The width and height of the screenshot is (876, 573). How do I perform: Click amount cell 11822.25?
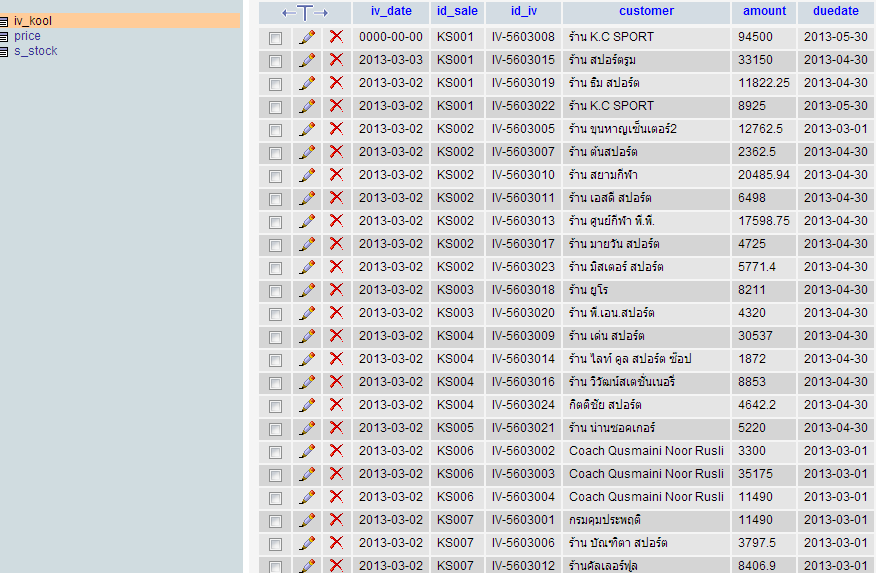pyautogui.click(x=764, y=83)
